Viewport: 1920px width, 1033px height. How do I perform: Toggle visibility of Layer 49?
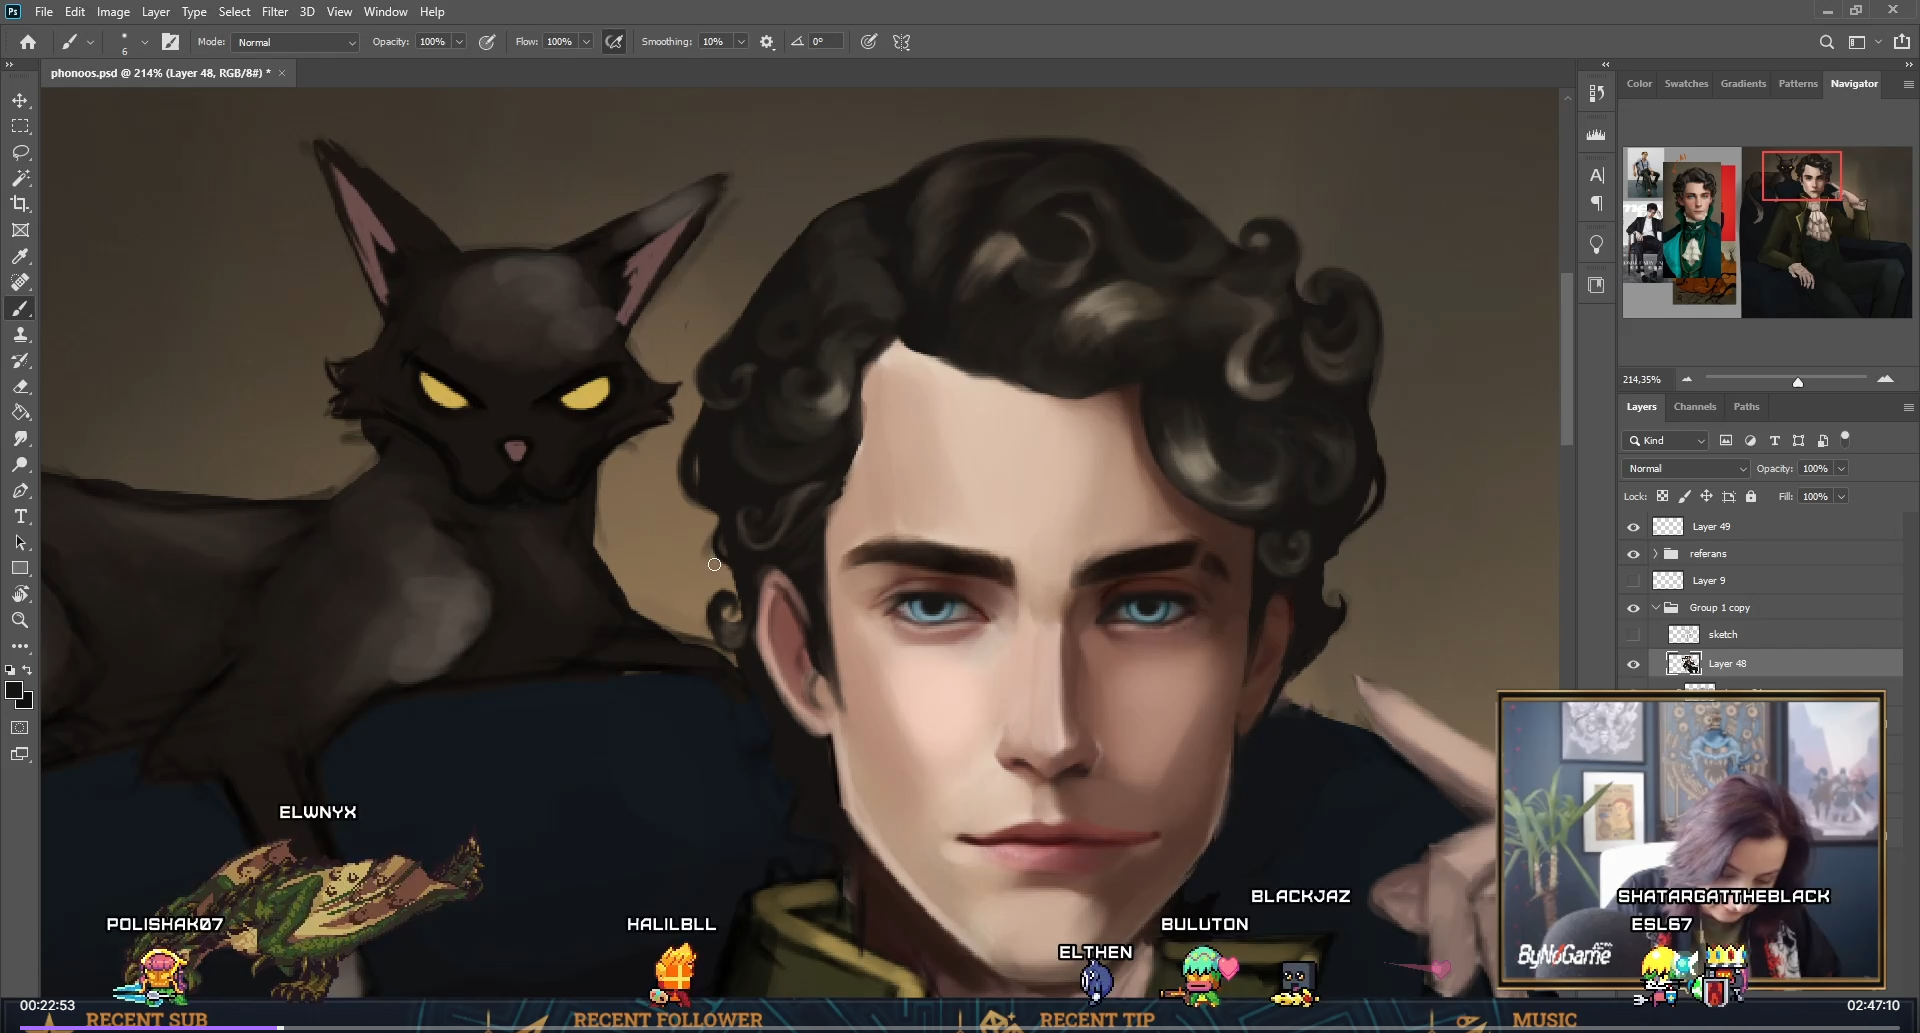pos(1633,527)
